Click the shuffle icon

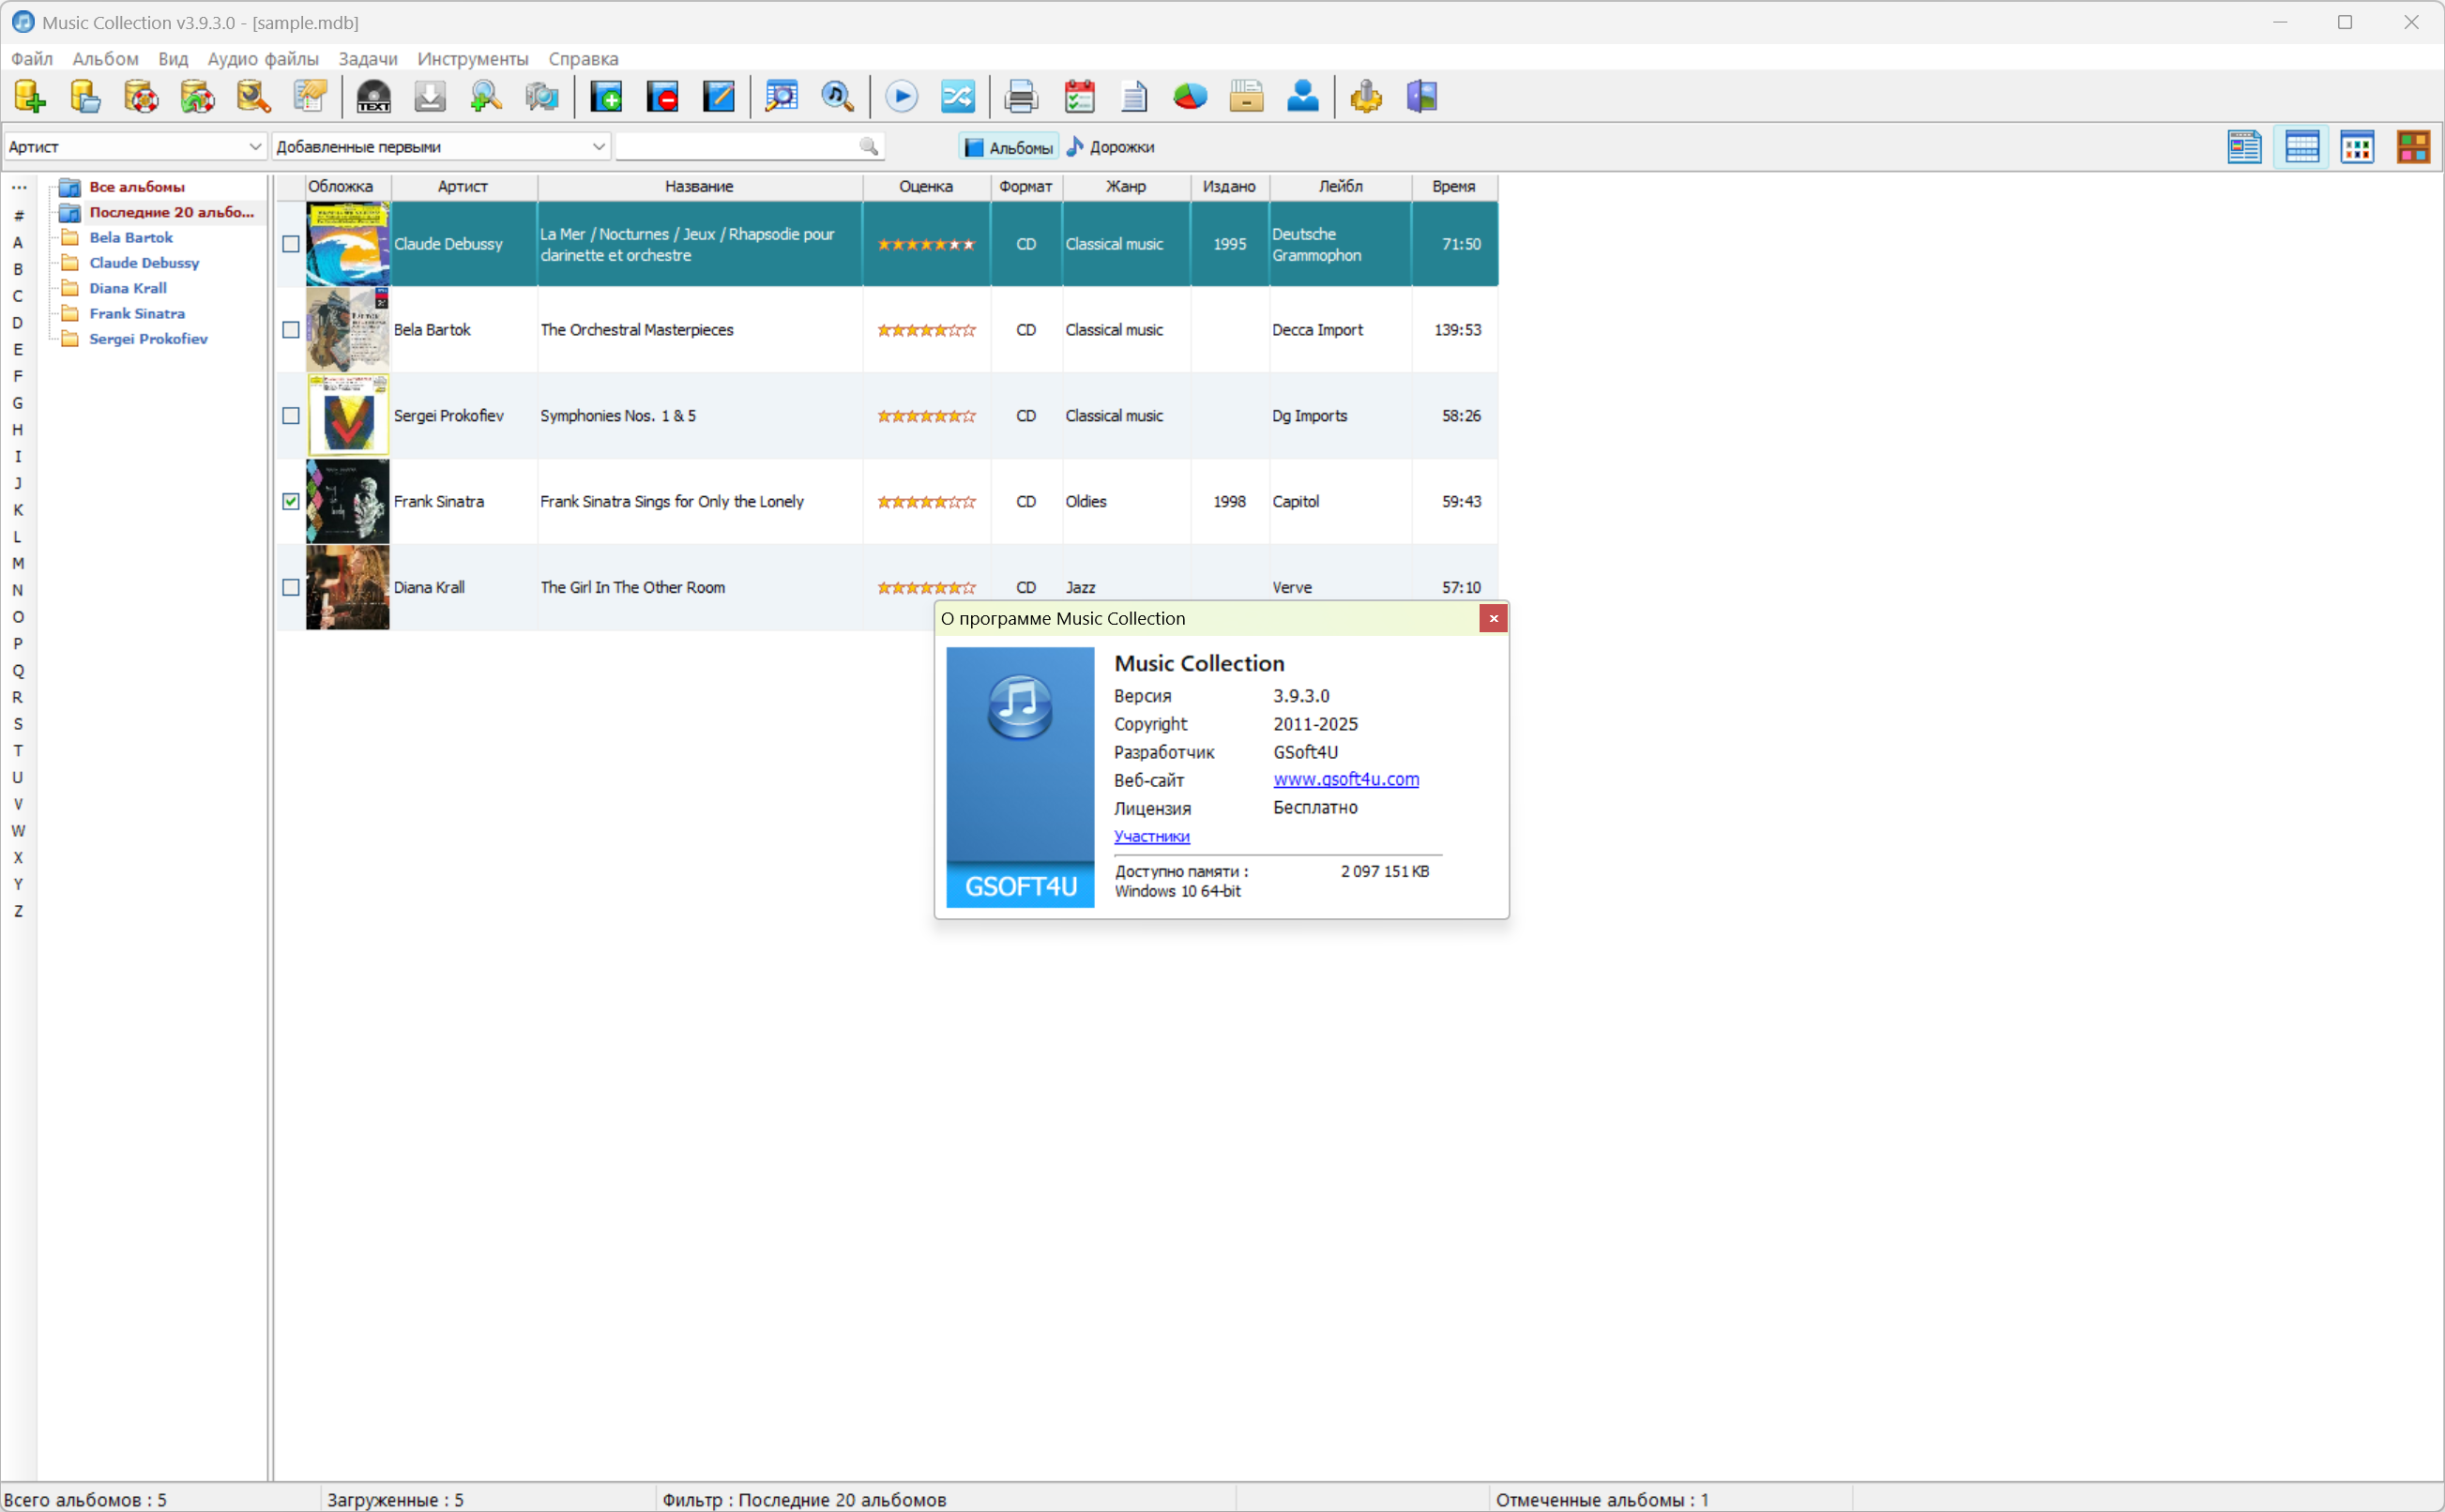click(x=957, y=97)
